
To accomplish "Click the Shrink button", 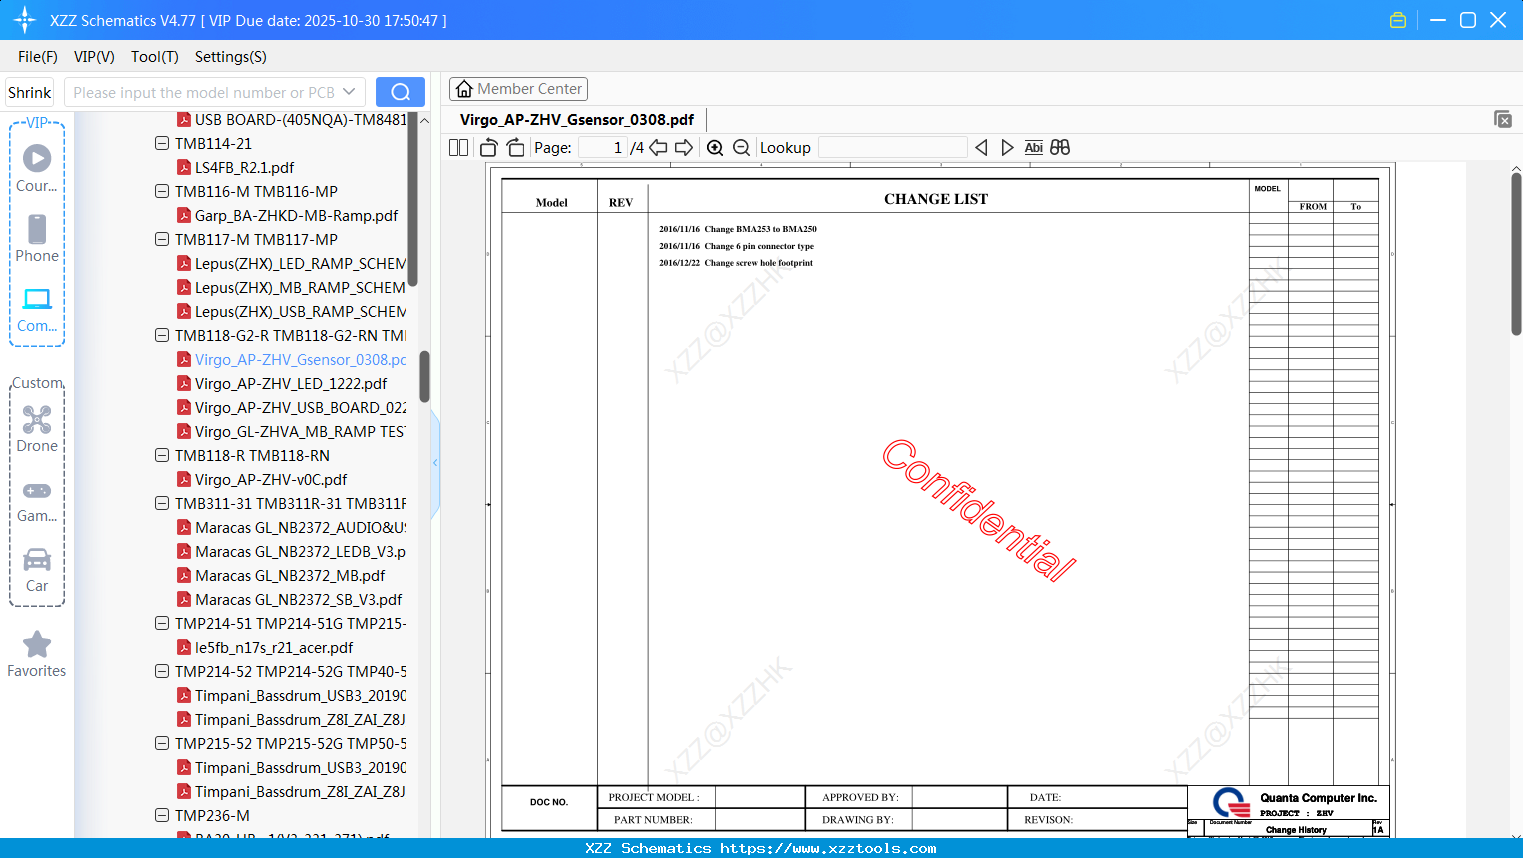I will 30,92.
